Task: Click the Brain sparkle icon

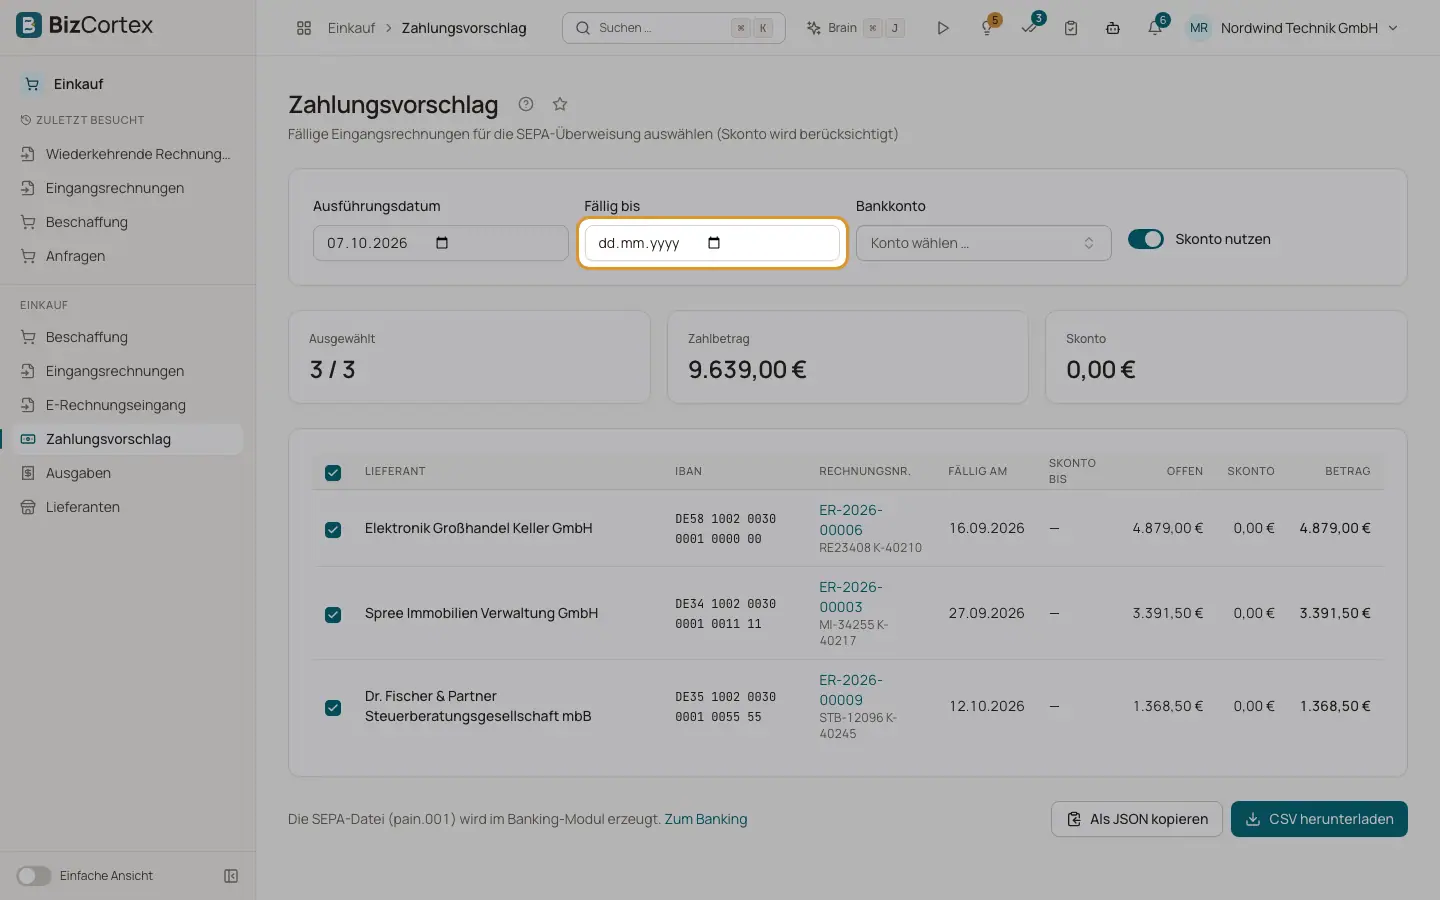Action: tap(814, 28)
